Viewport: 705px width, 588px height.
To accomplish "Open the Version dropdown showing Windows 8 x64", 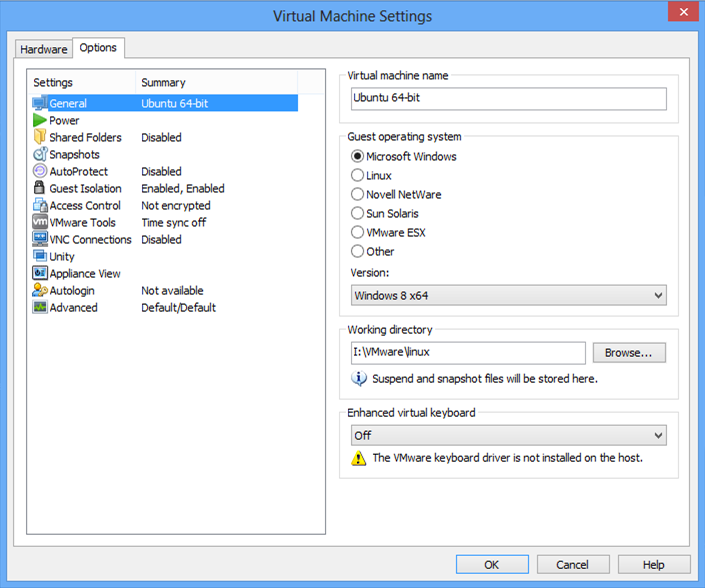I will (509, 295).
